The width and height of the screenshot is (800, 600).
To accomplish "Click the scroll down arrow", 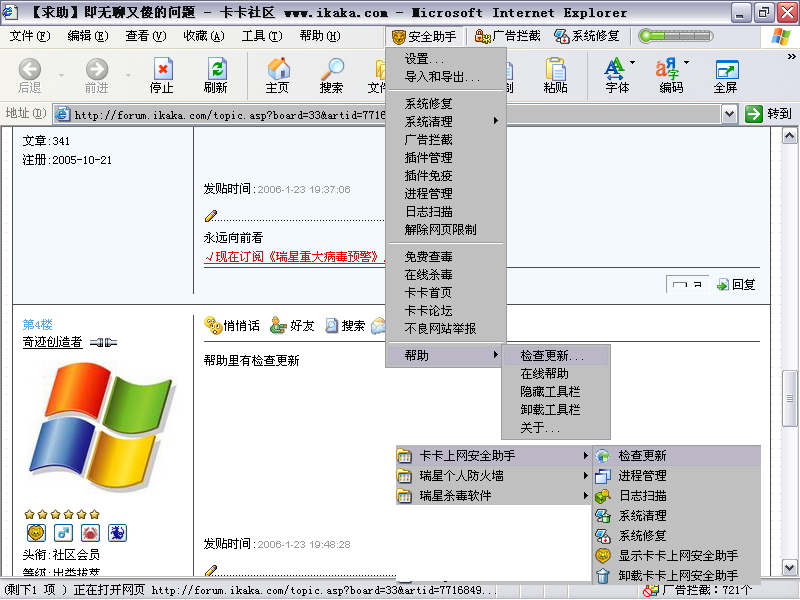I will click(789, 567).
